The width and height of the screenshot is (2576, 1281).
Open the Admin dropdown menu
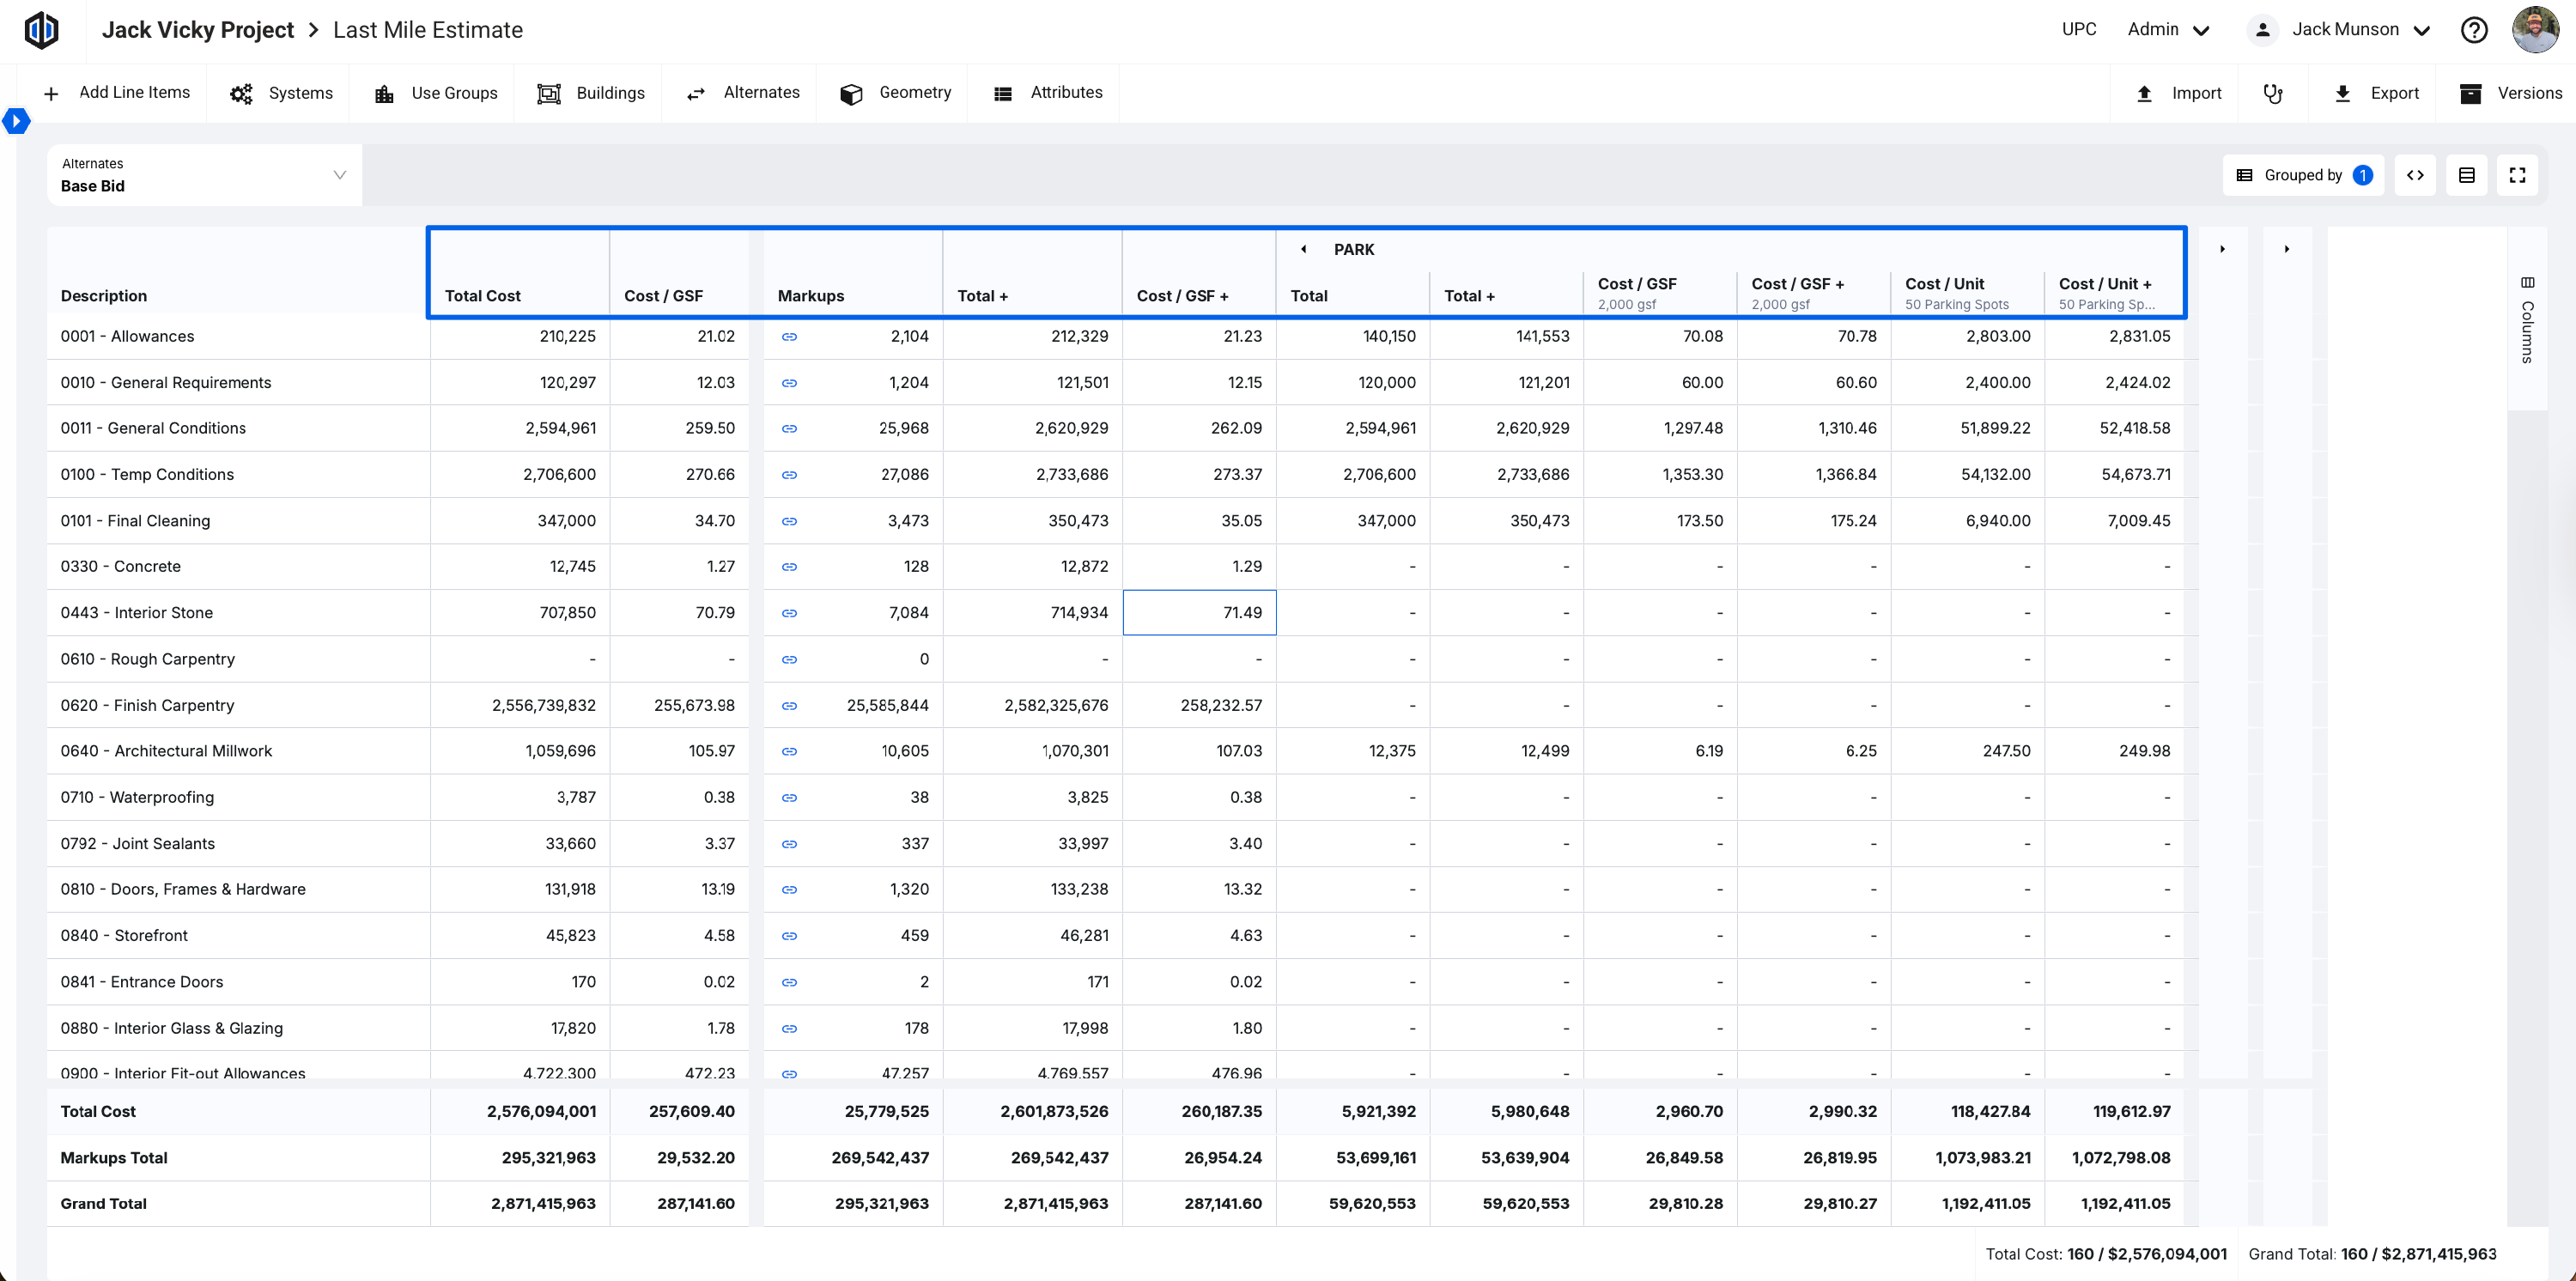point(2168,30)
